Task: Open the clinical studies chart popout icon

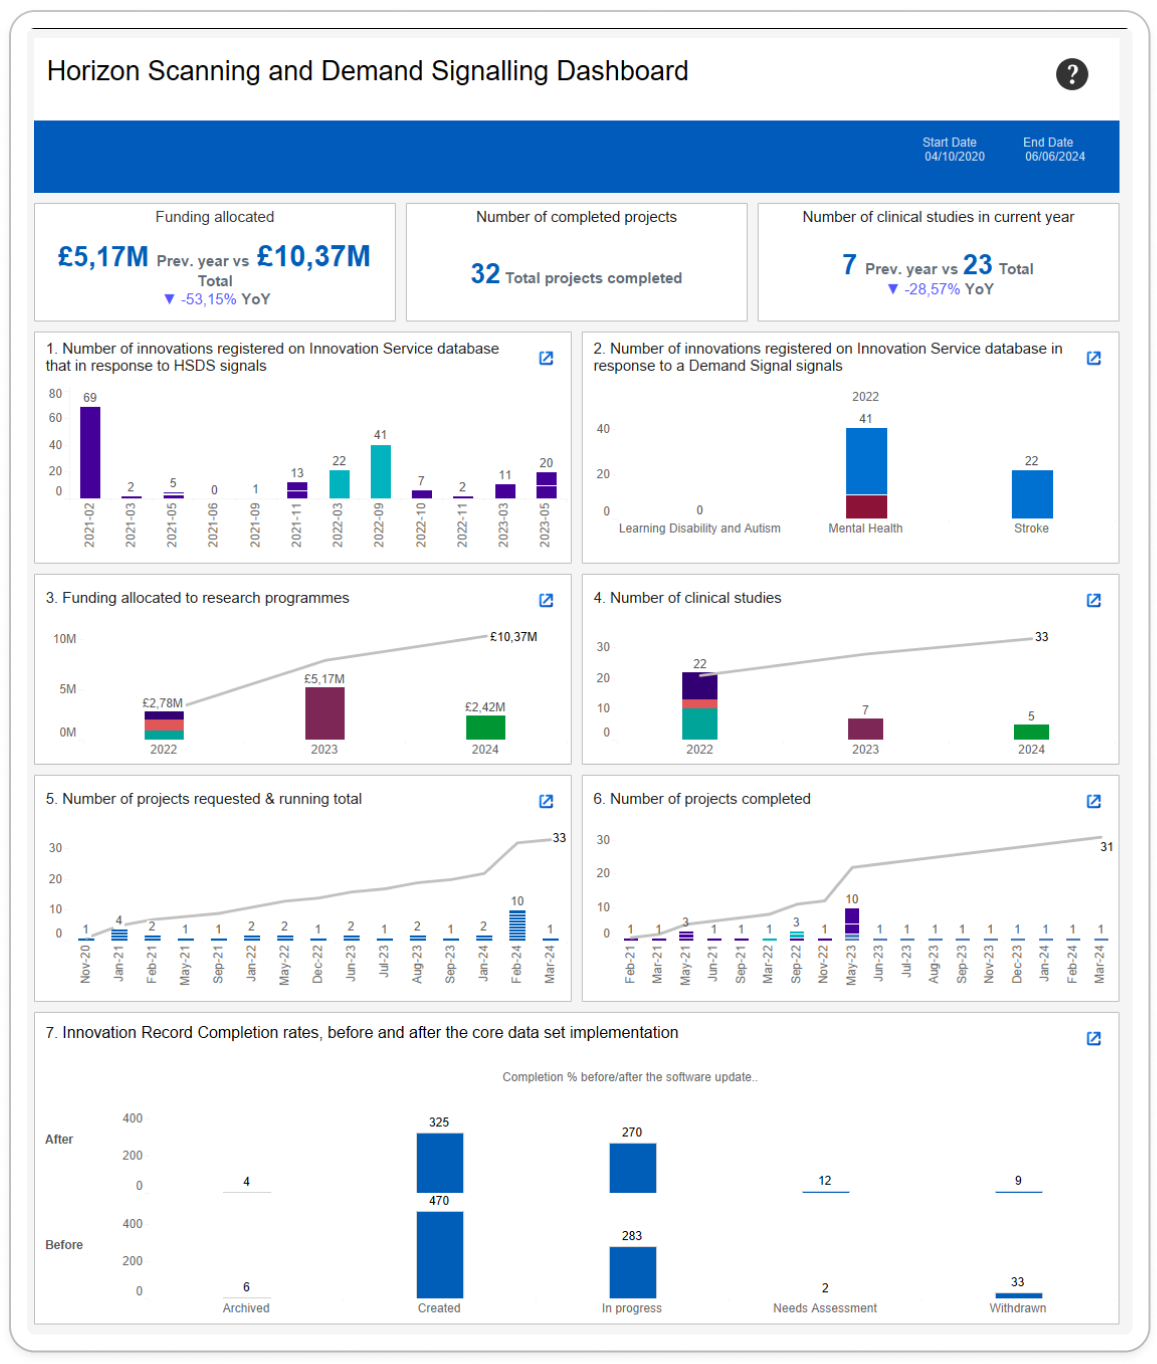Action: pyautogui.click(x=1093, y=600)
